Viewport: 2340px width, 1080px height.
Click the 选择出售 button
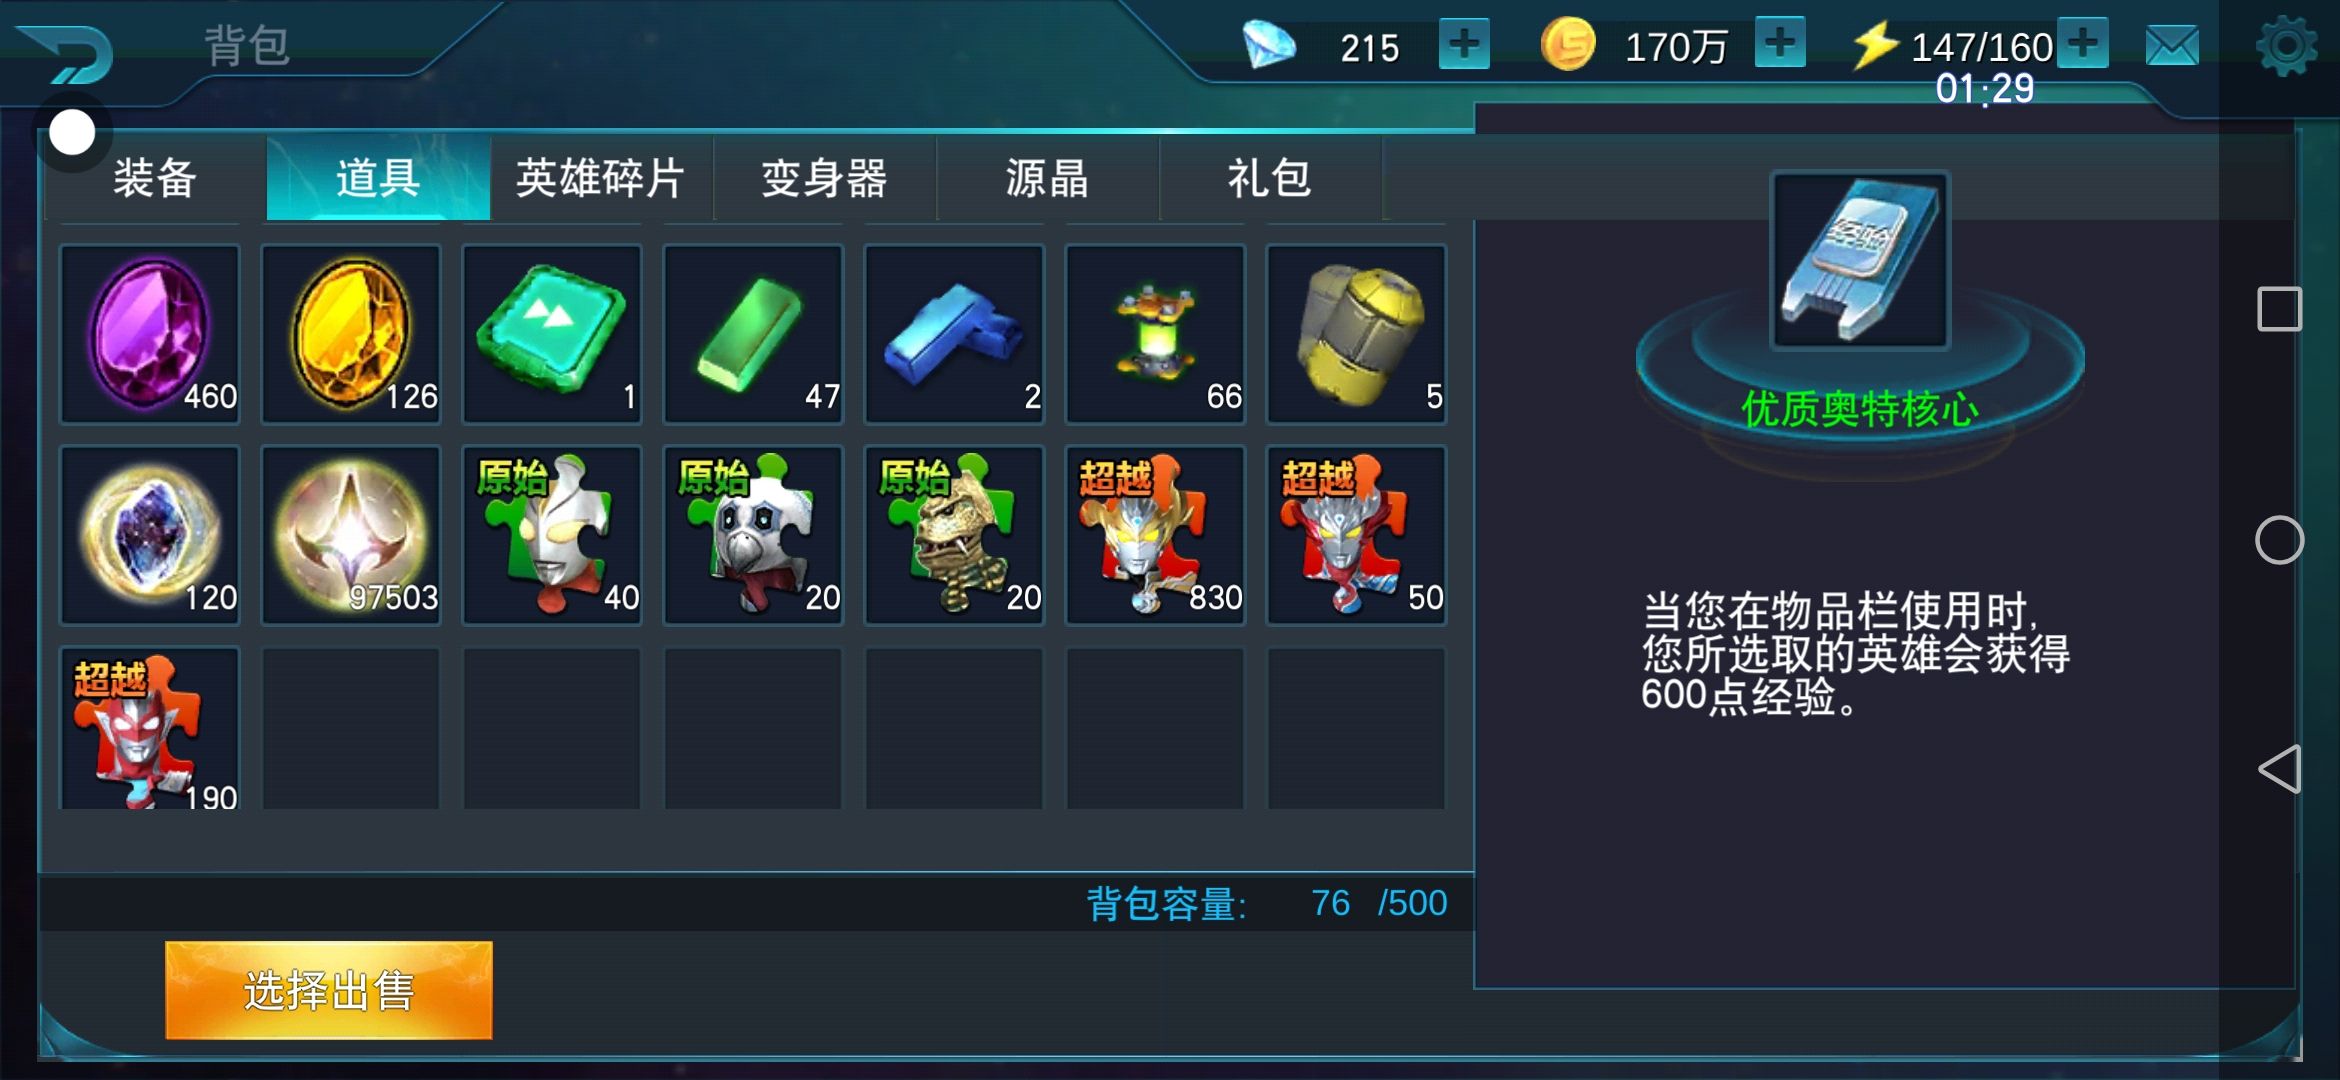click(329, 990)
